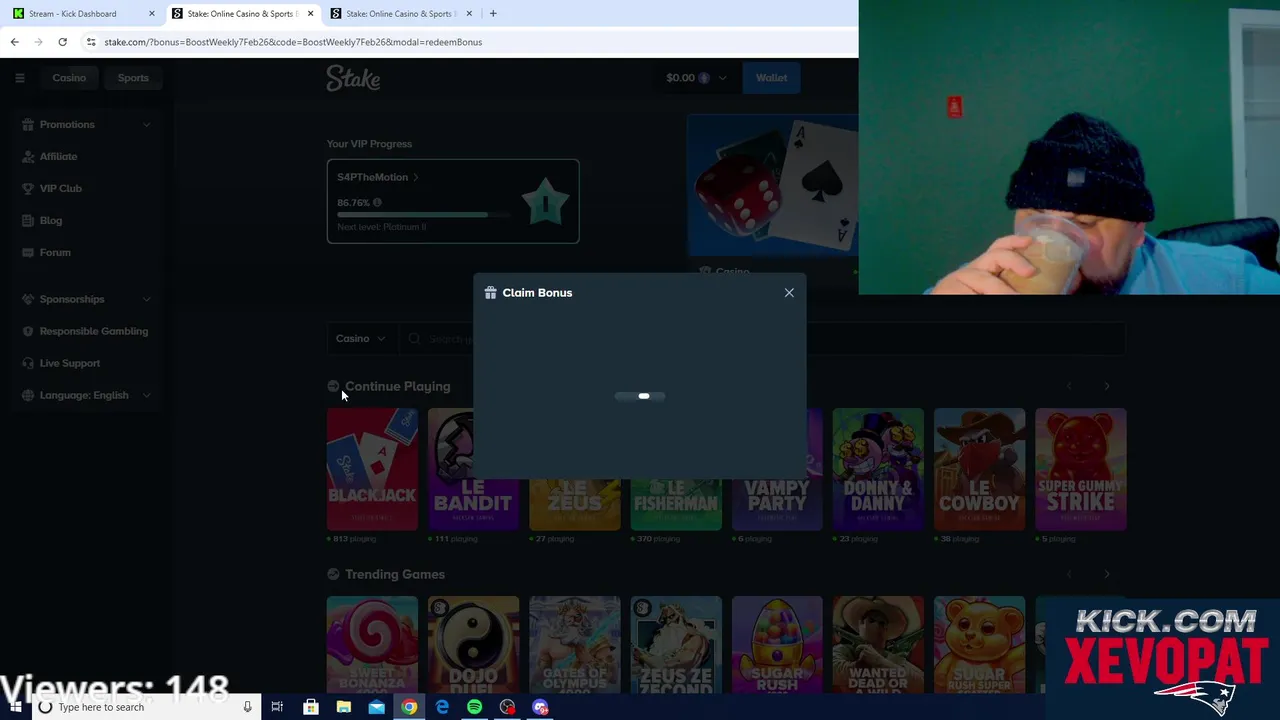The height and width of the screenshot is (720, 1280).
Task: Previous arrow in Continue Playing carousel
Action: [x=1069, y=386]
